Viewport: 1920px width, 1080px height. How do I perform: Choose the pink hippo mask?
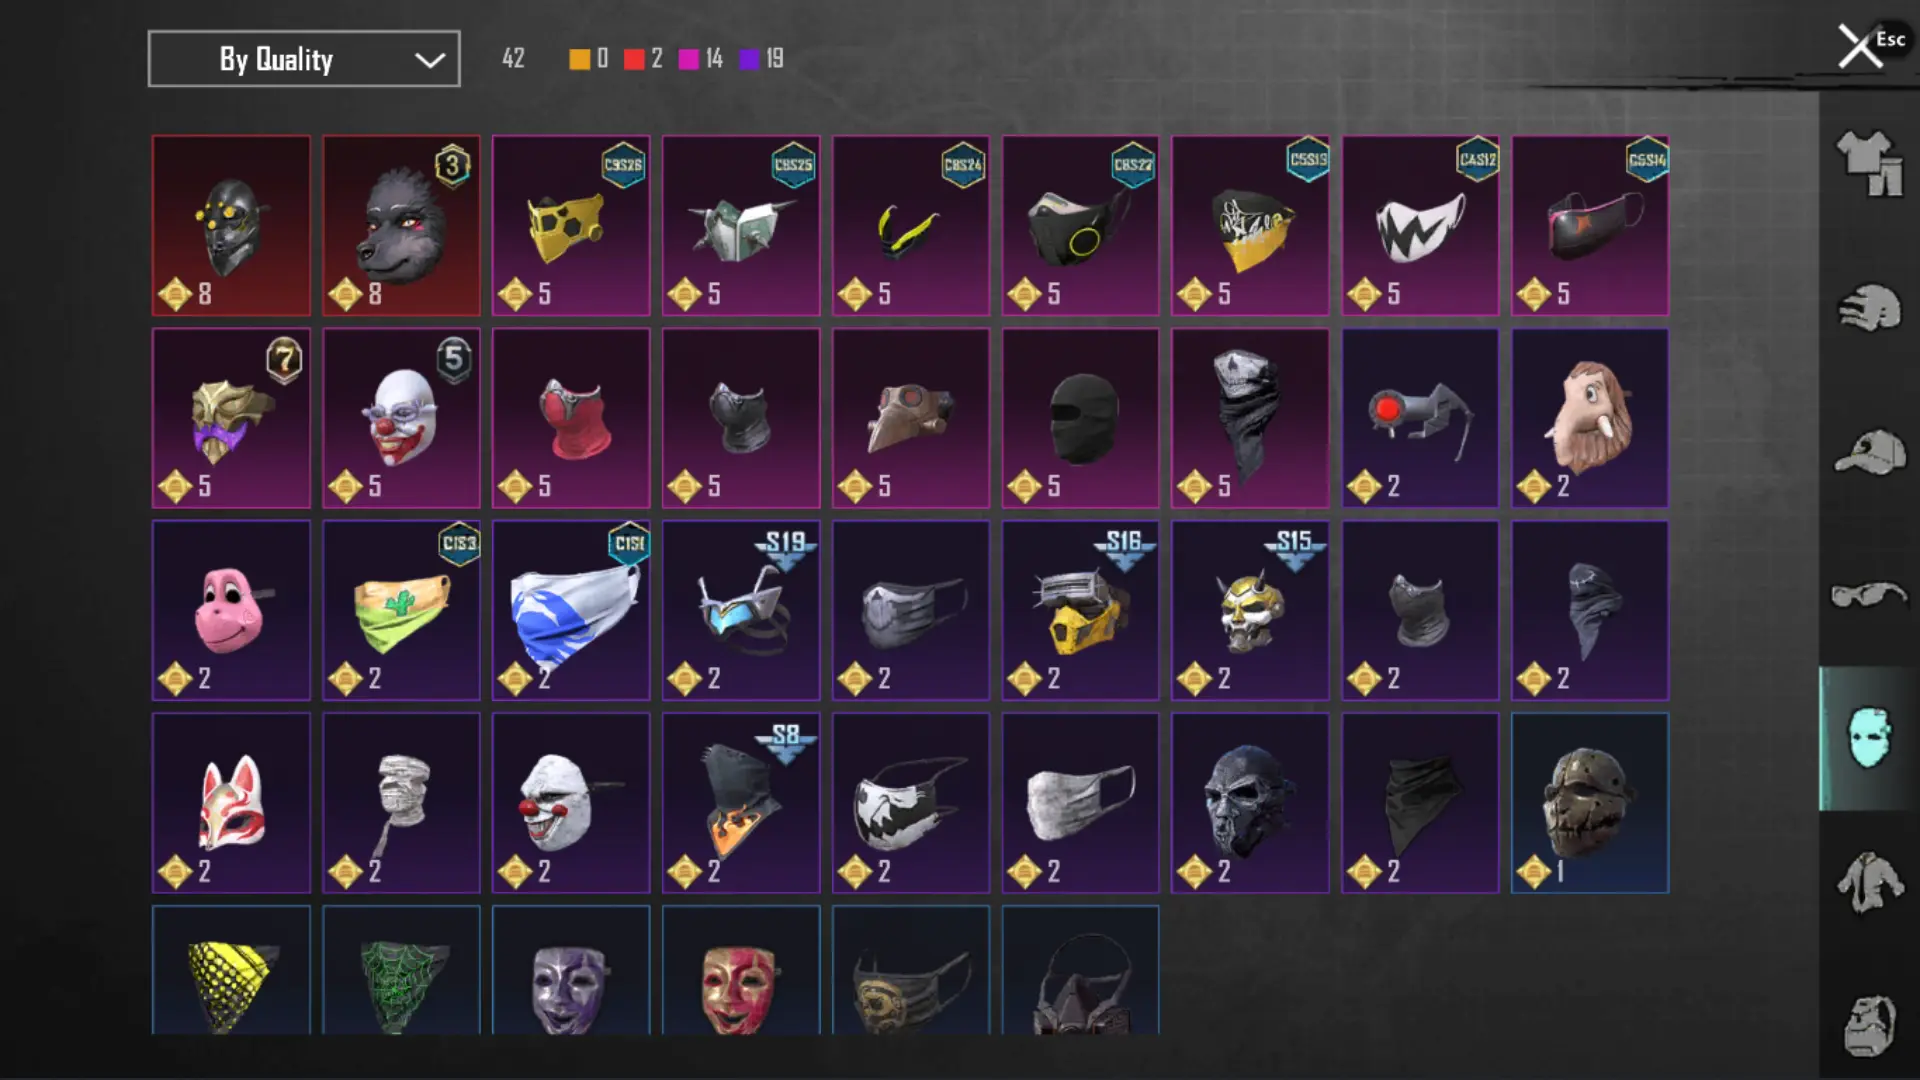point(231,610)
